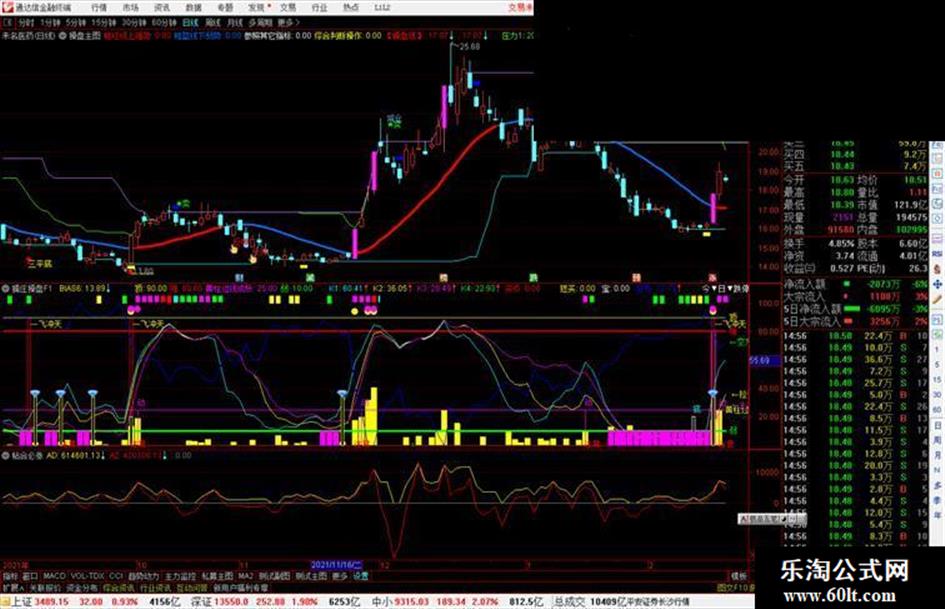Switch to the MA2 indicator tab
The width and height of the screenshot is (945, 609).
coord(246,576)
